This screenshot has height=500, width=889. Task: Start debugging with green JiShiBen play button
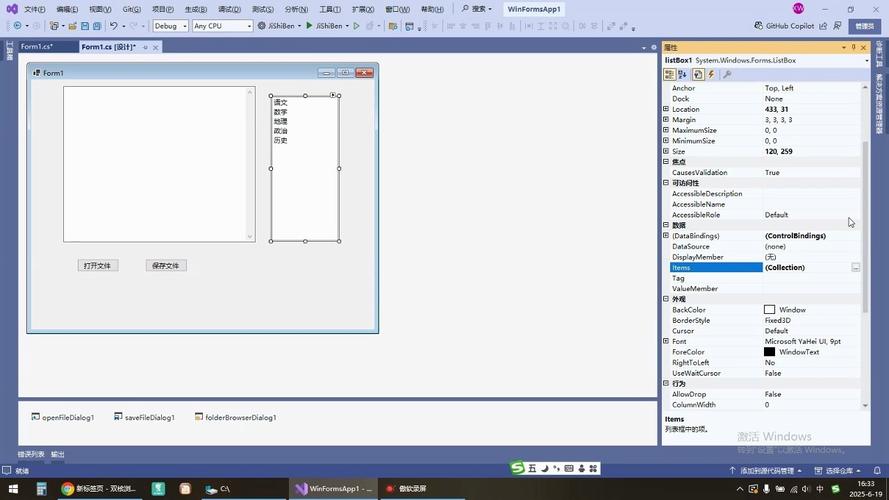(x=309, y=26)
